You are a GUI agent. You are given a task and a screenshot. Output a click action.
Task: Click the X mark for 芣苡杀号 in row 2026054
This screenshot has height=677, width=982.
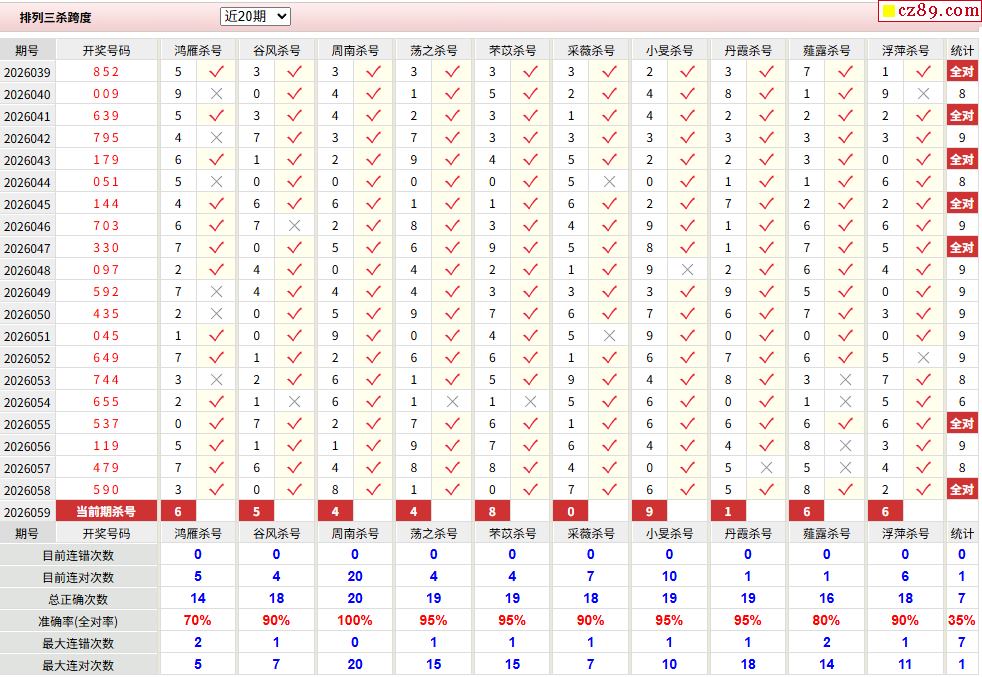[x=530, y=401]
